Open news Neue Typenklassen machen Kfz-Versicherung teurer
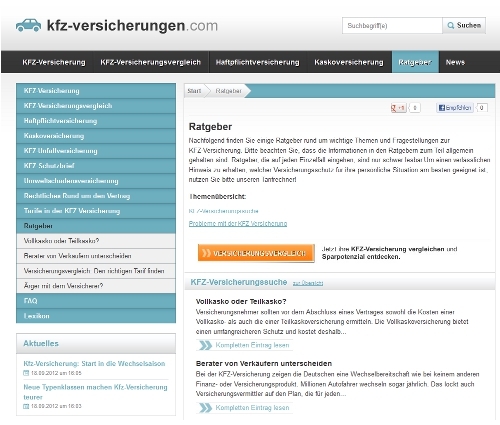The height and width of the screenshot is (425, 500). (95, 392)
